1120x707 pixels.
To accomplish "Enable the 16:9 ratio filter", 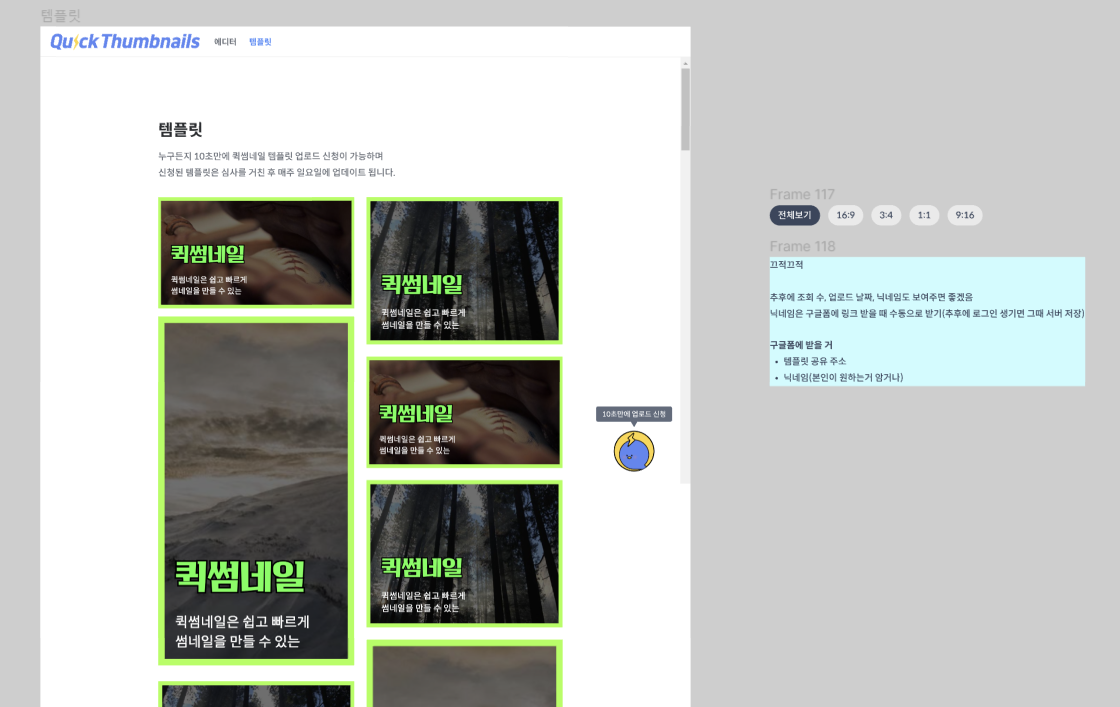I will (845, 215).
